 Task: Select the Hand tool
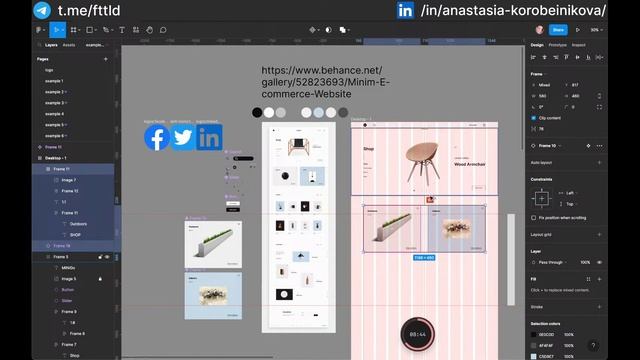coord(149,30)
